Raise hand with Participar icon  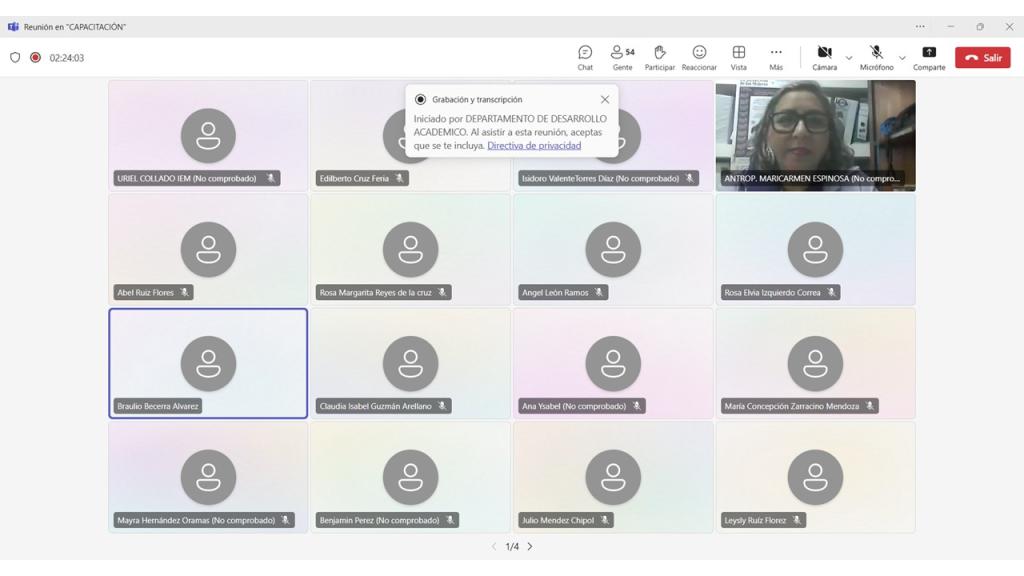(x=659, y=57)
